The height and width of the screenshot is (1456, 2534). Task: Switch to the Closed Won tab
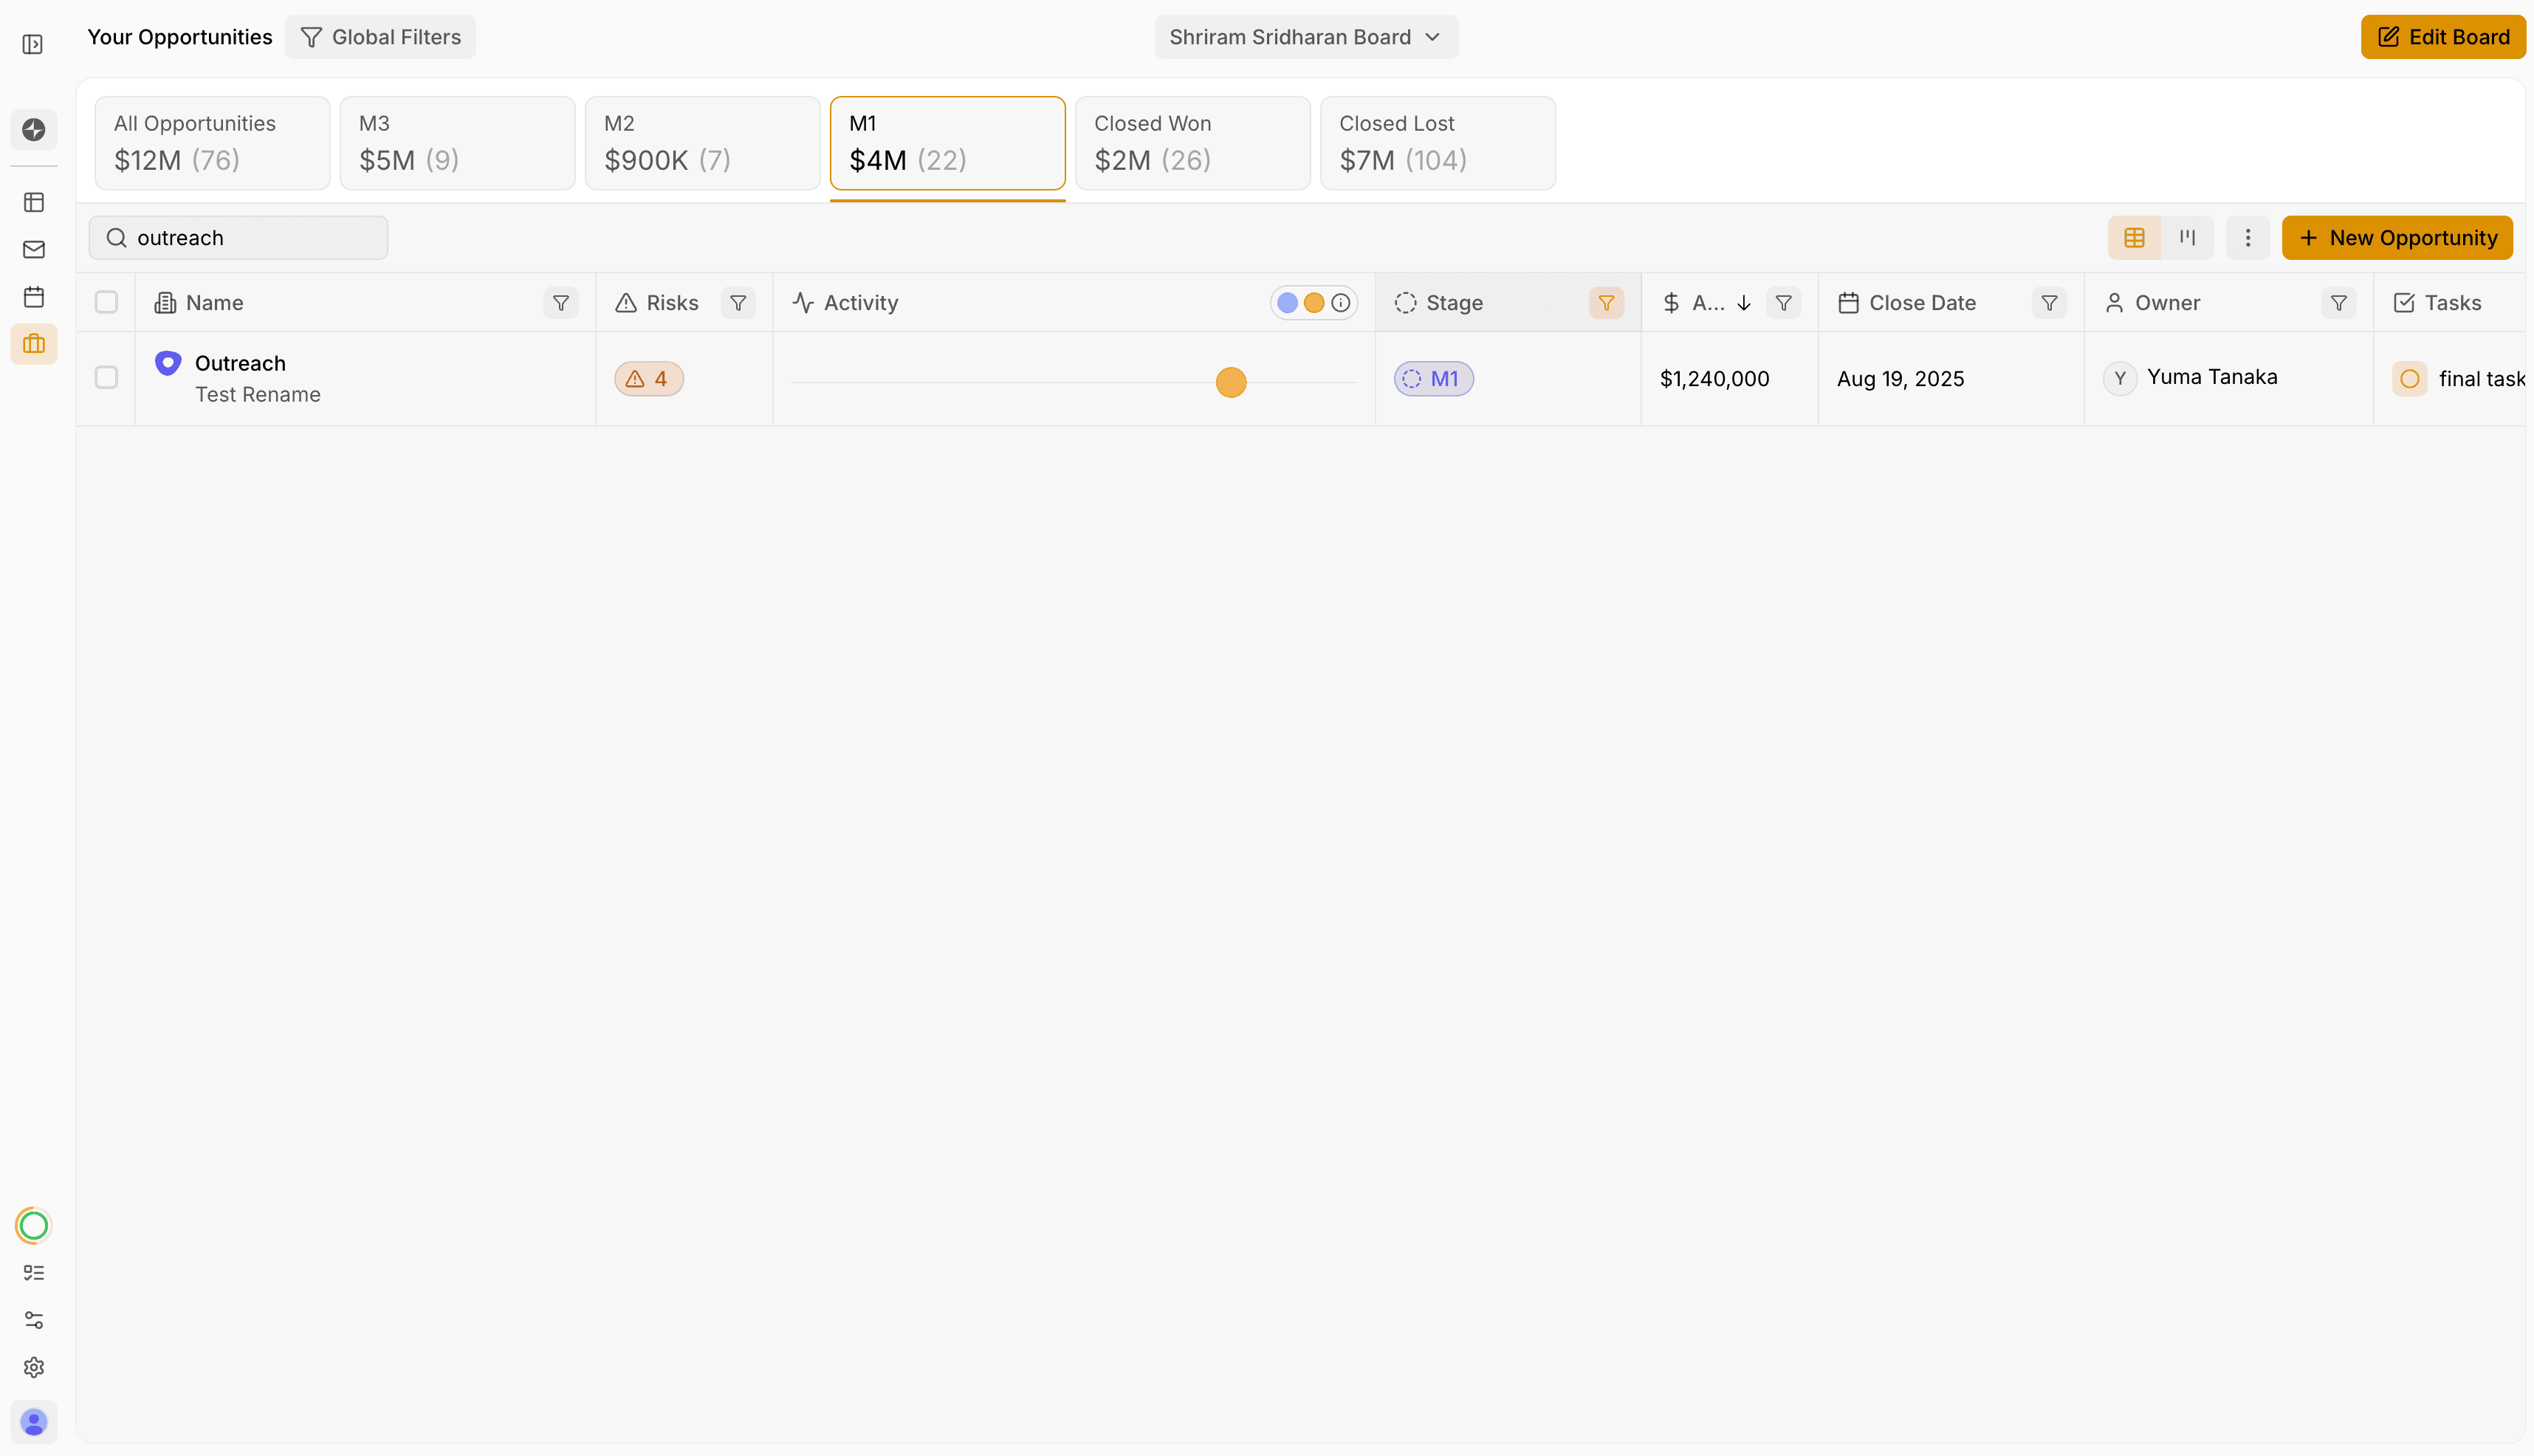click(1192, 143)
